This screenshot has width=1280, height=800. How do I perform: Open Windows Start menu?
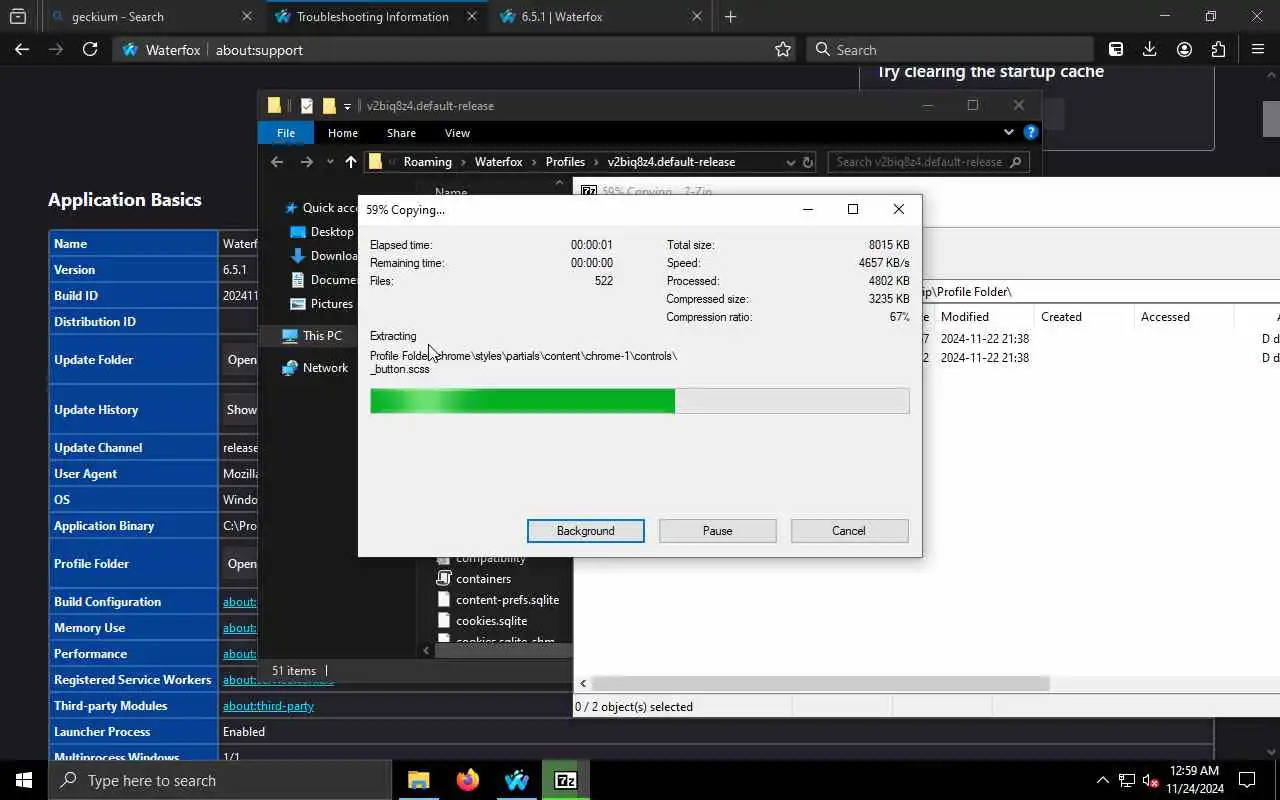pos(24,780)
